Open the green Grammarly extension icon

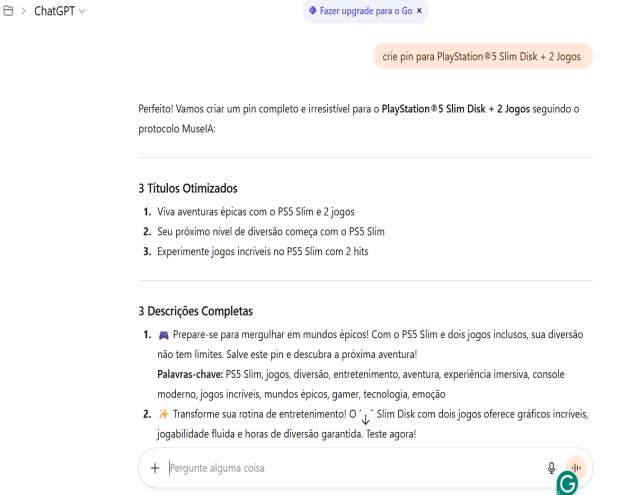pyautogui.click(x=567, y=484)
